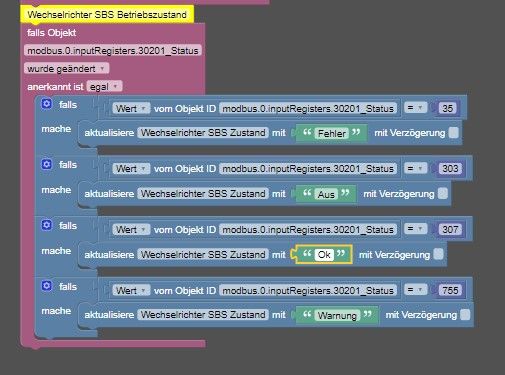Select Wechselrichter SBS Zustand target in the Aus row

203,193
